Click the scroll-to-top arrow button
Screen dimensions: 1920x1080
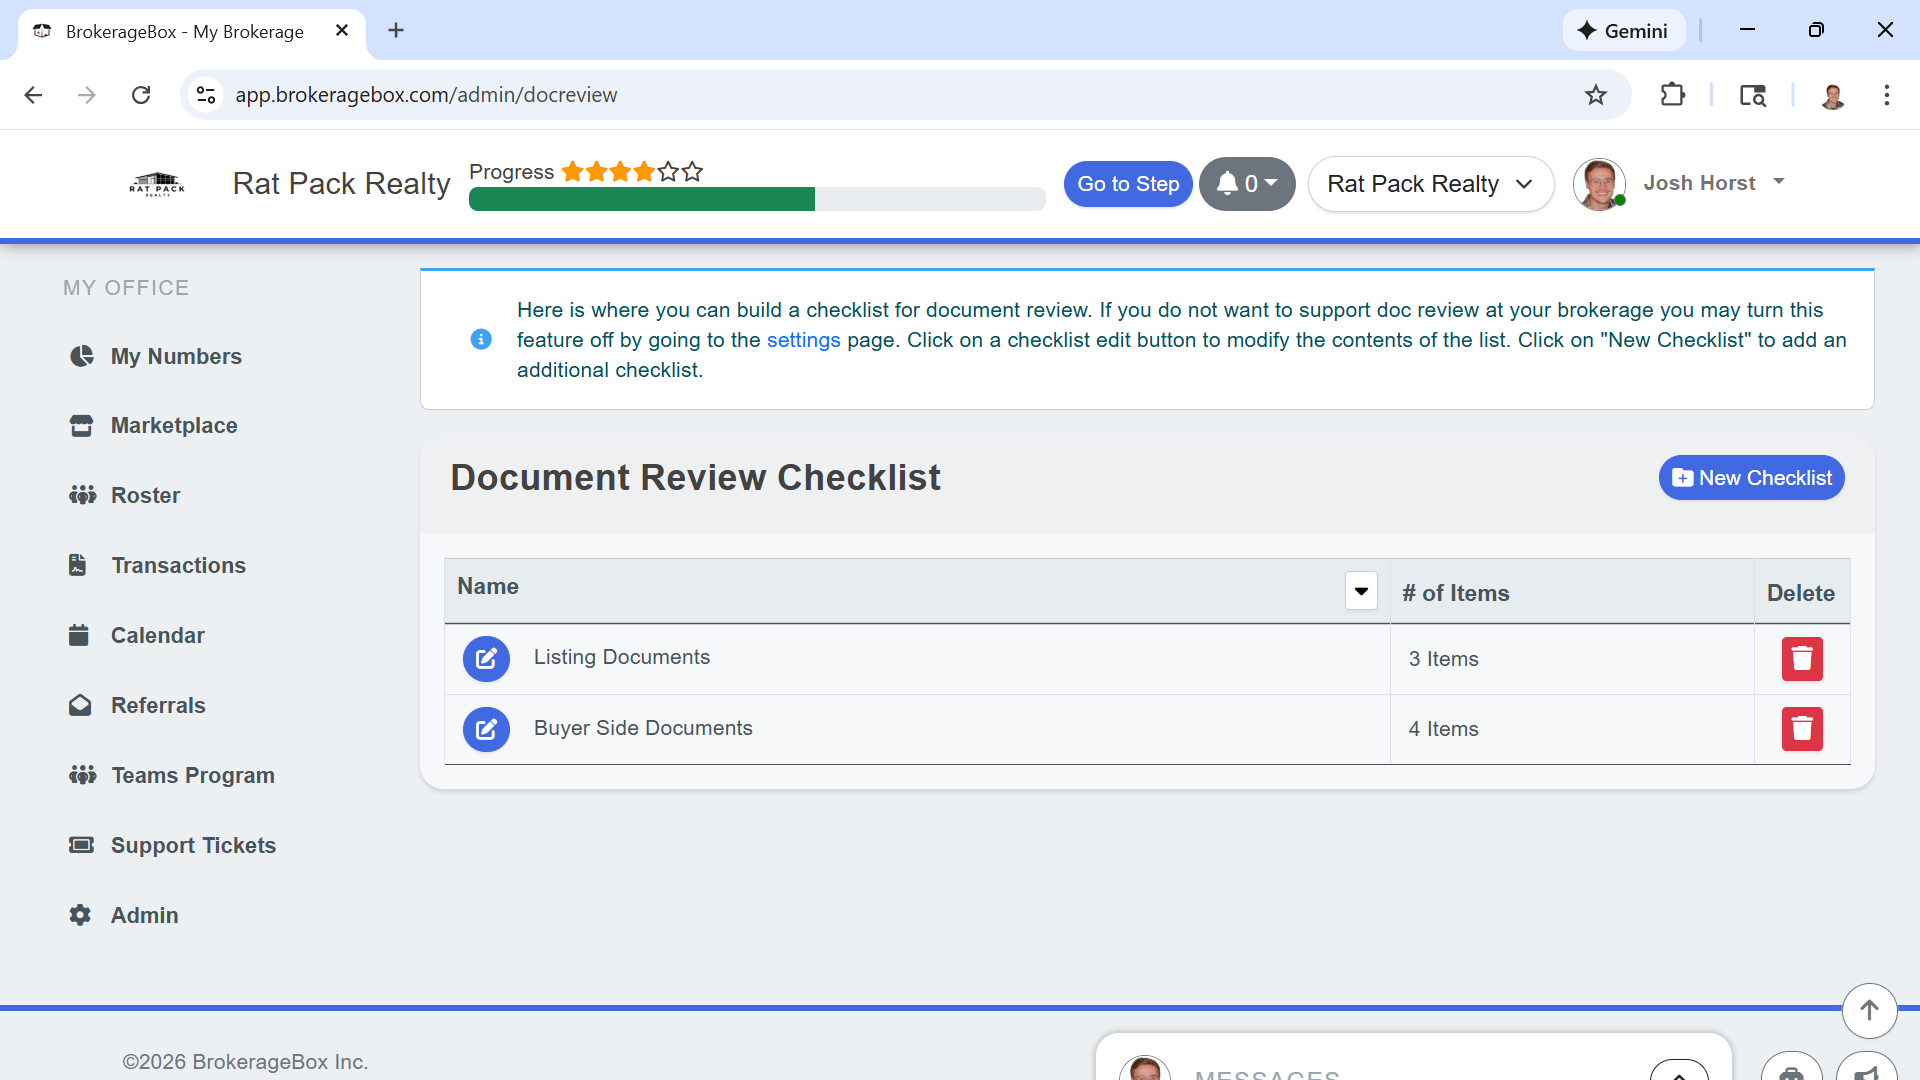(1869, 1010)
